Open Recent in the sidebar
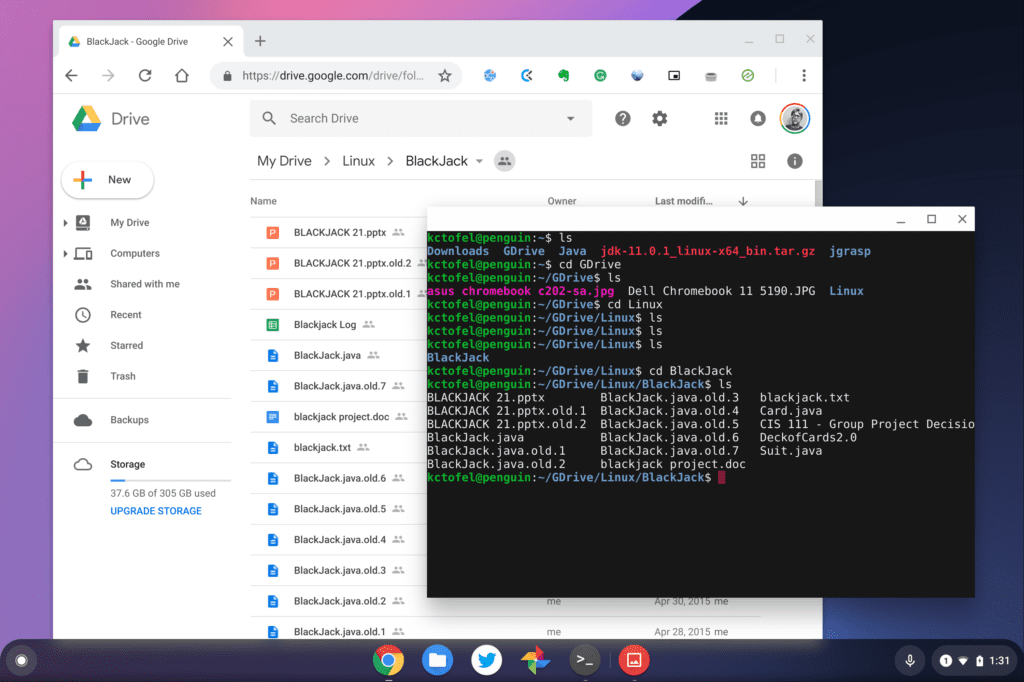The width and height of the screenshot is (1024, 682). [x=125, y=315]
